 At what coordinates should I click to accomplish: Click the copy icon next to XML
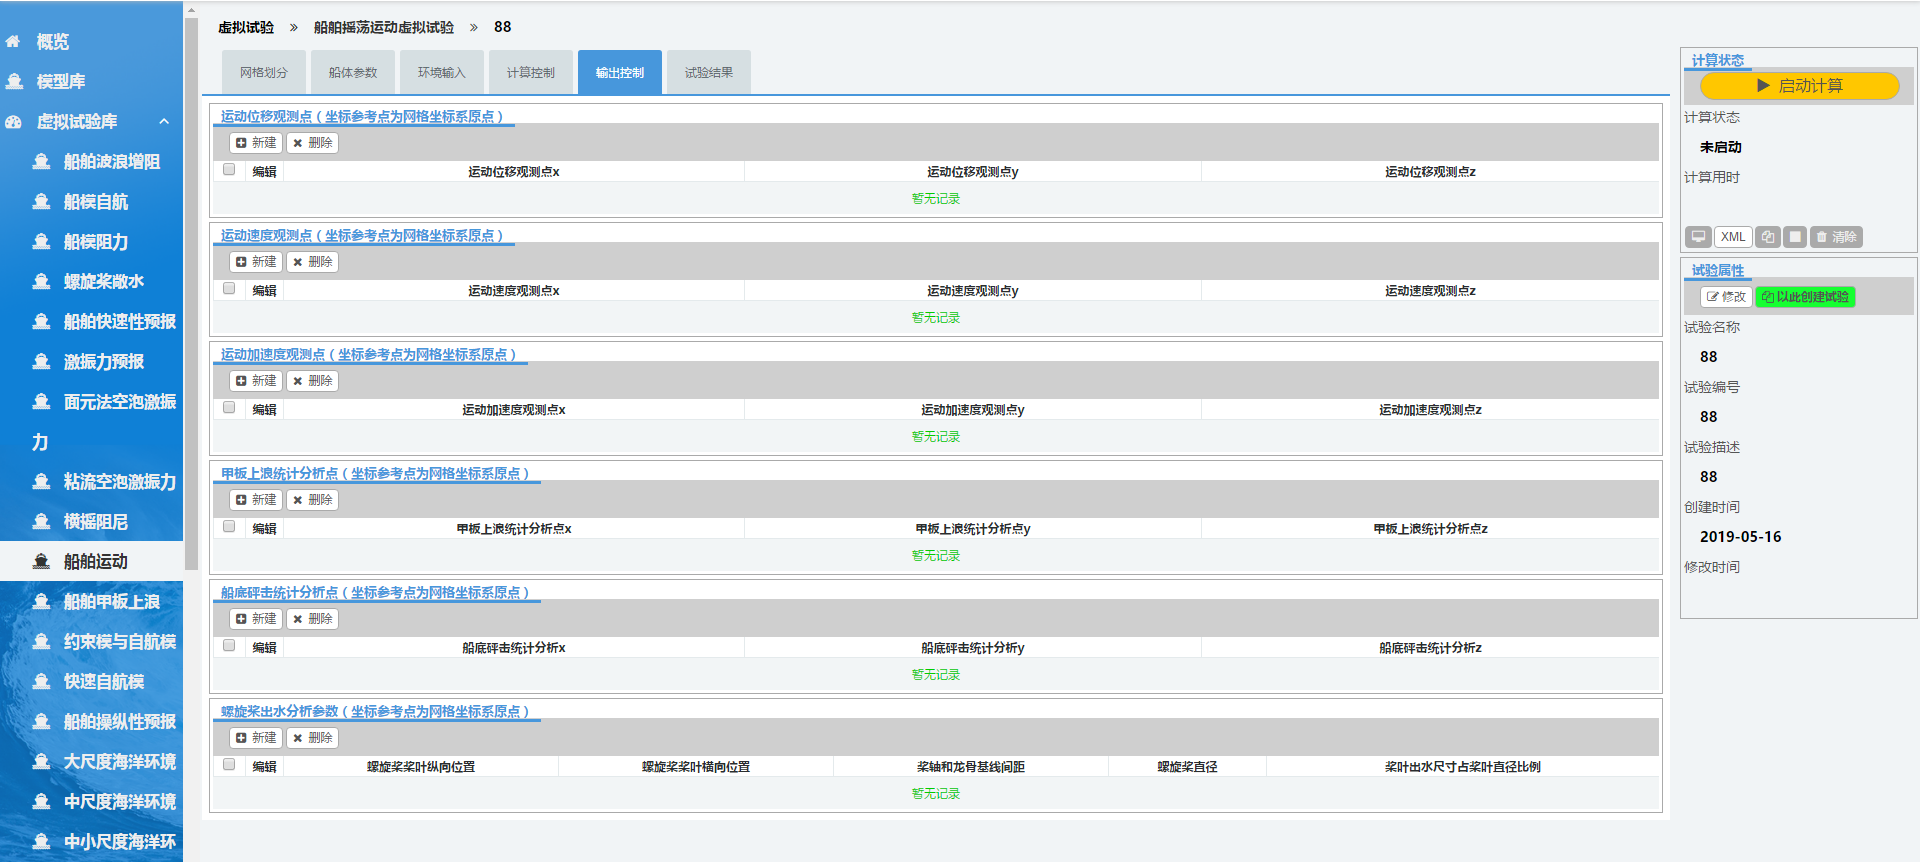(x=1767, y=237)
